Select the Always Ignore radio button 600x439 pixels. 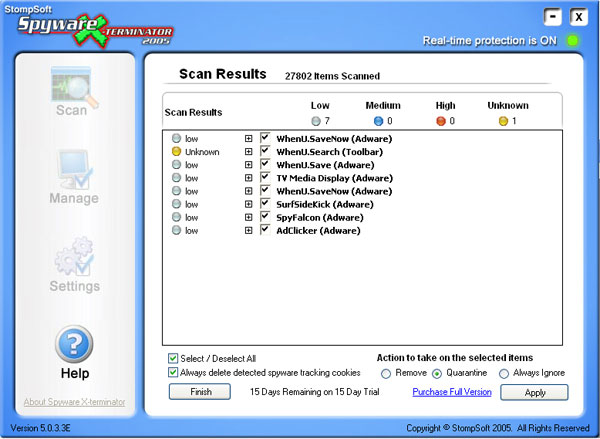coord(504,374)
